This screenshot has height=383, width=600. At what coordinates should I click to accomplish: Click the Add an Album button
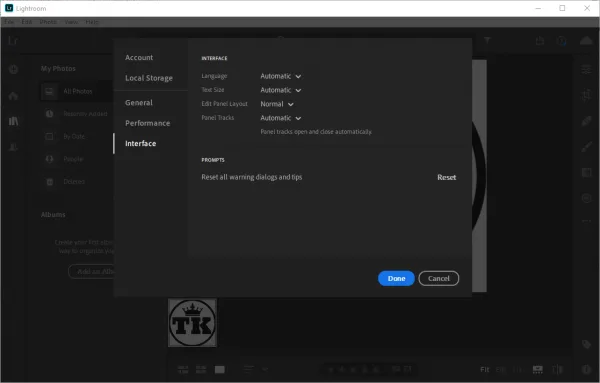point(91,271)
